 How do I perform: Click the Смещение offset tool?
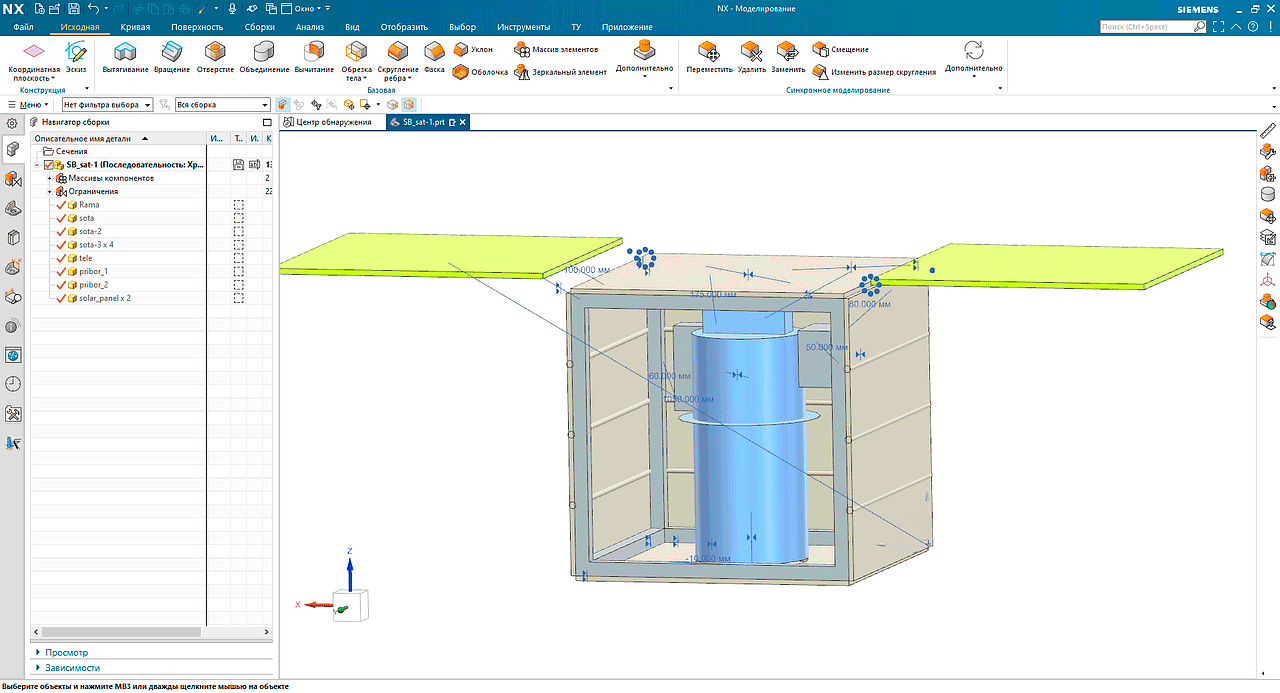pos(840,48)
